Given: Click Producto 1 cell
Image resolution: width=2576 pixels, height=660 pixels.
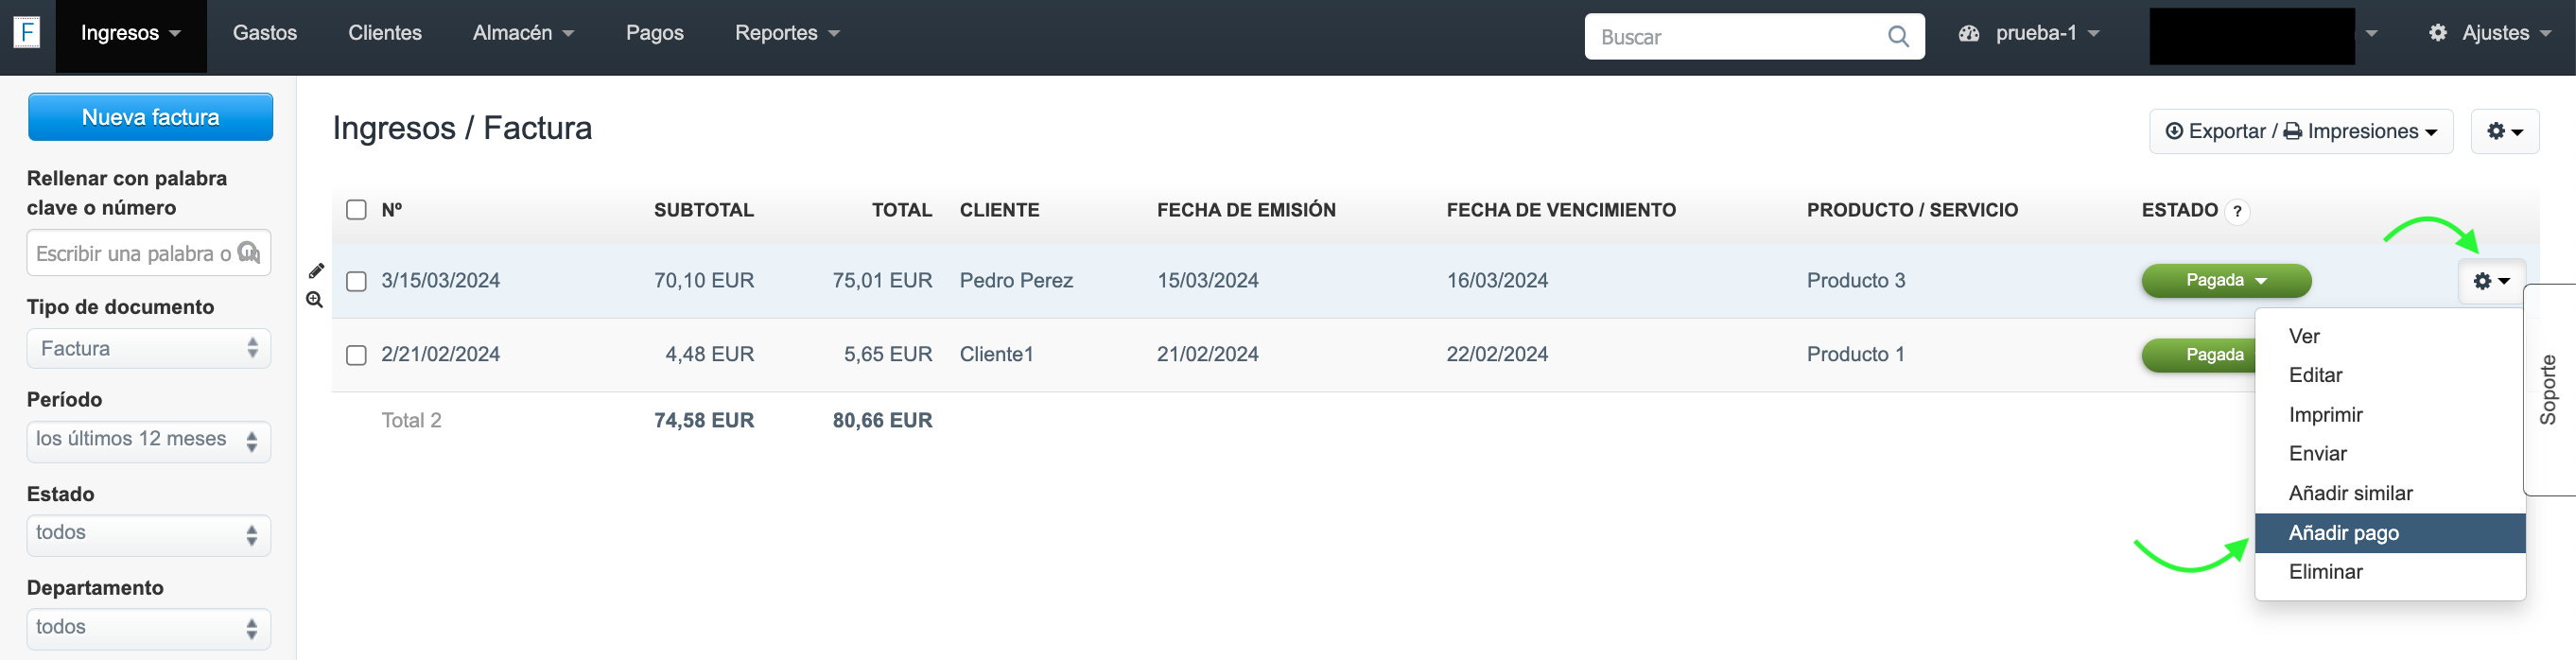Looking at the screenshot, I should (1855, 355).
